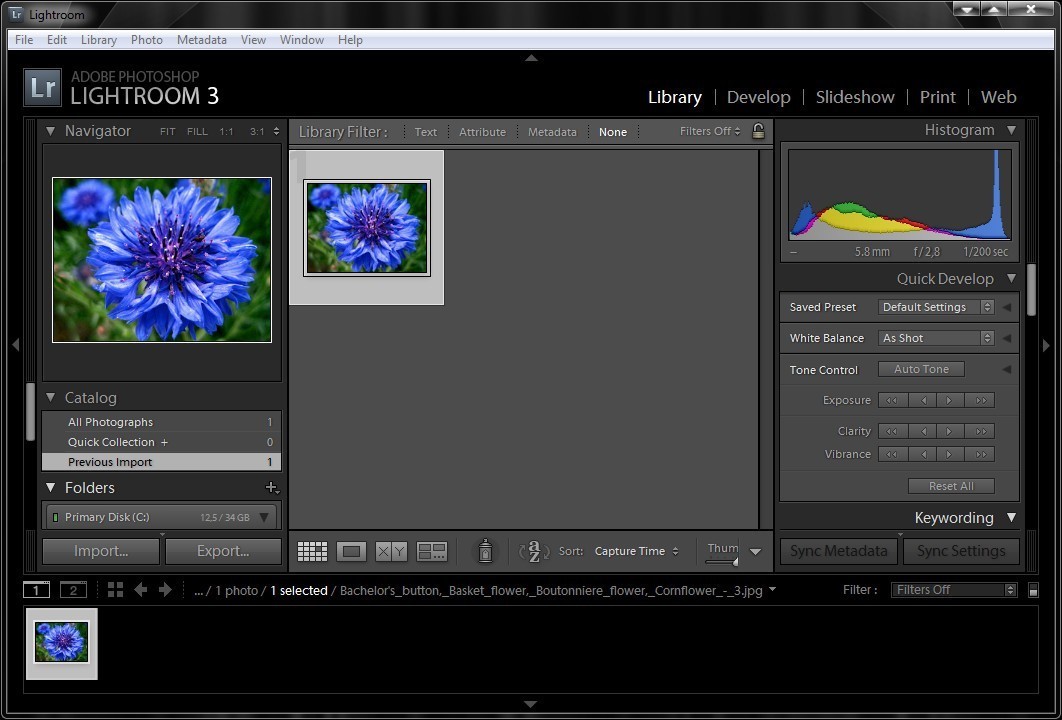Open Compare view (X|Y) icon
Viewport: 1062px width, 720px height.
click(391, 551)
